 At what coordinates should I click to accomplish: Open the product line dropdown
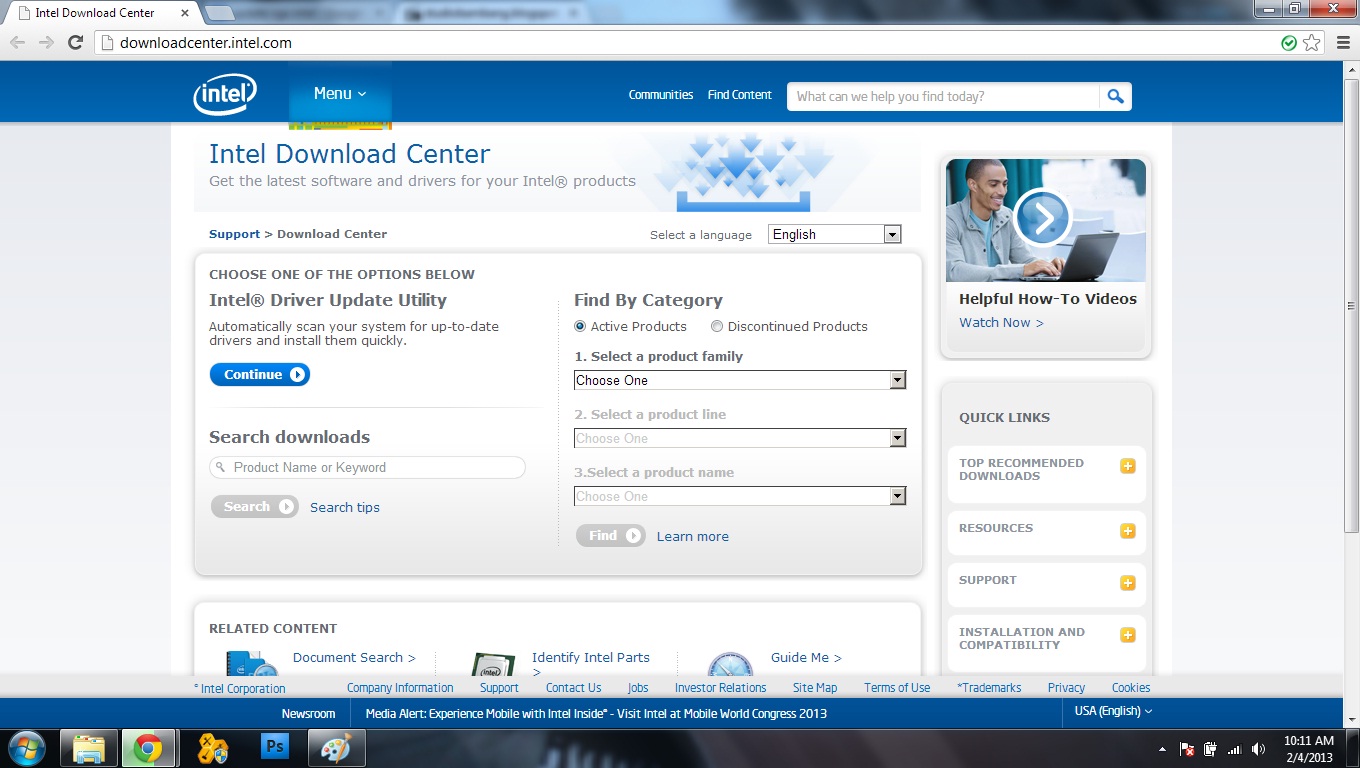click(740, 438)
